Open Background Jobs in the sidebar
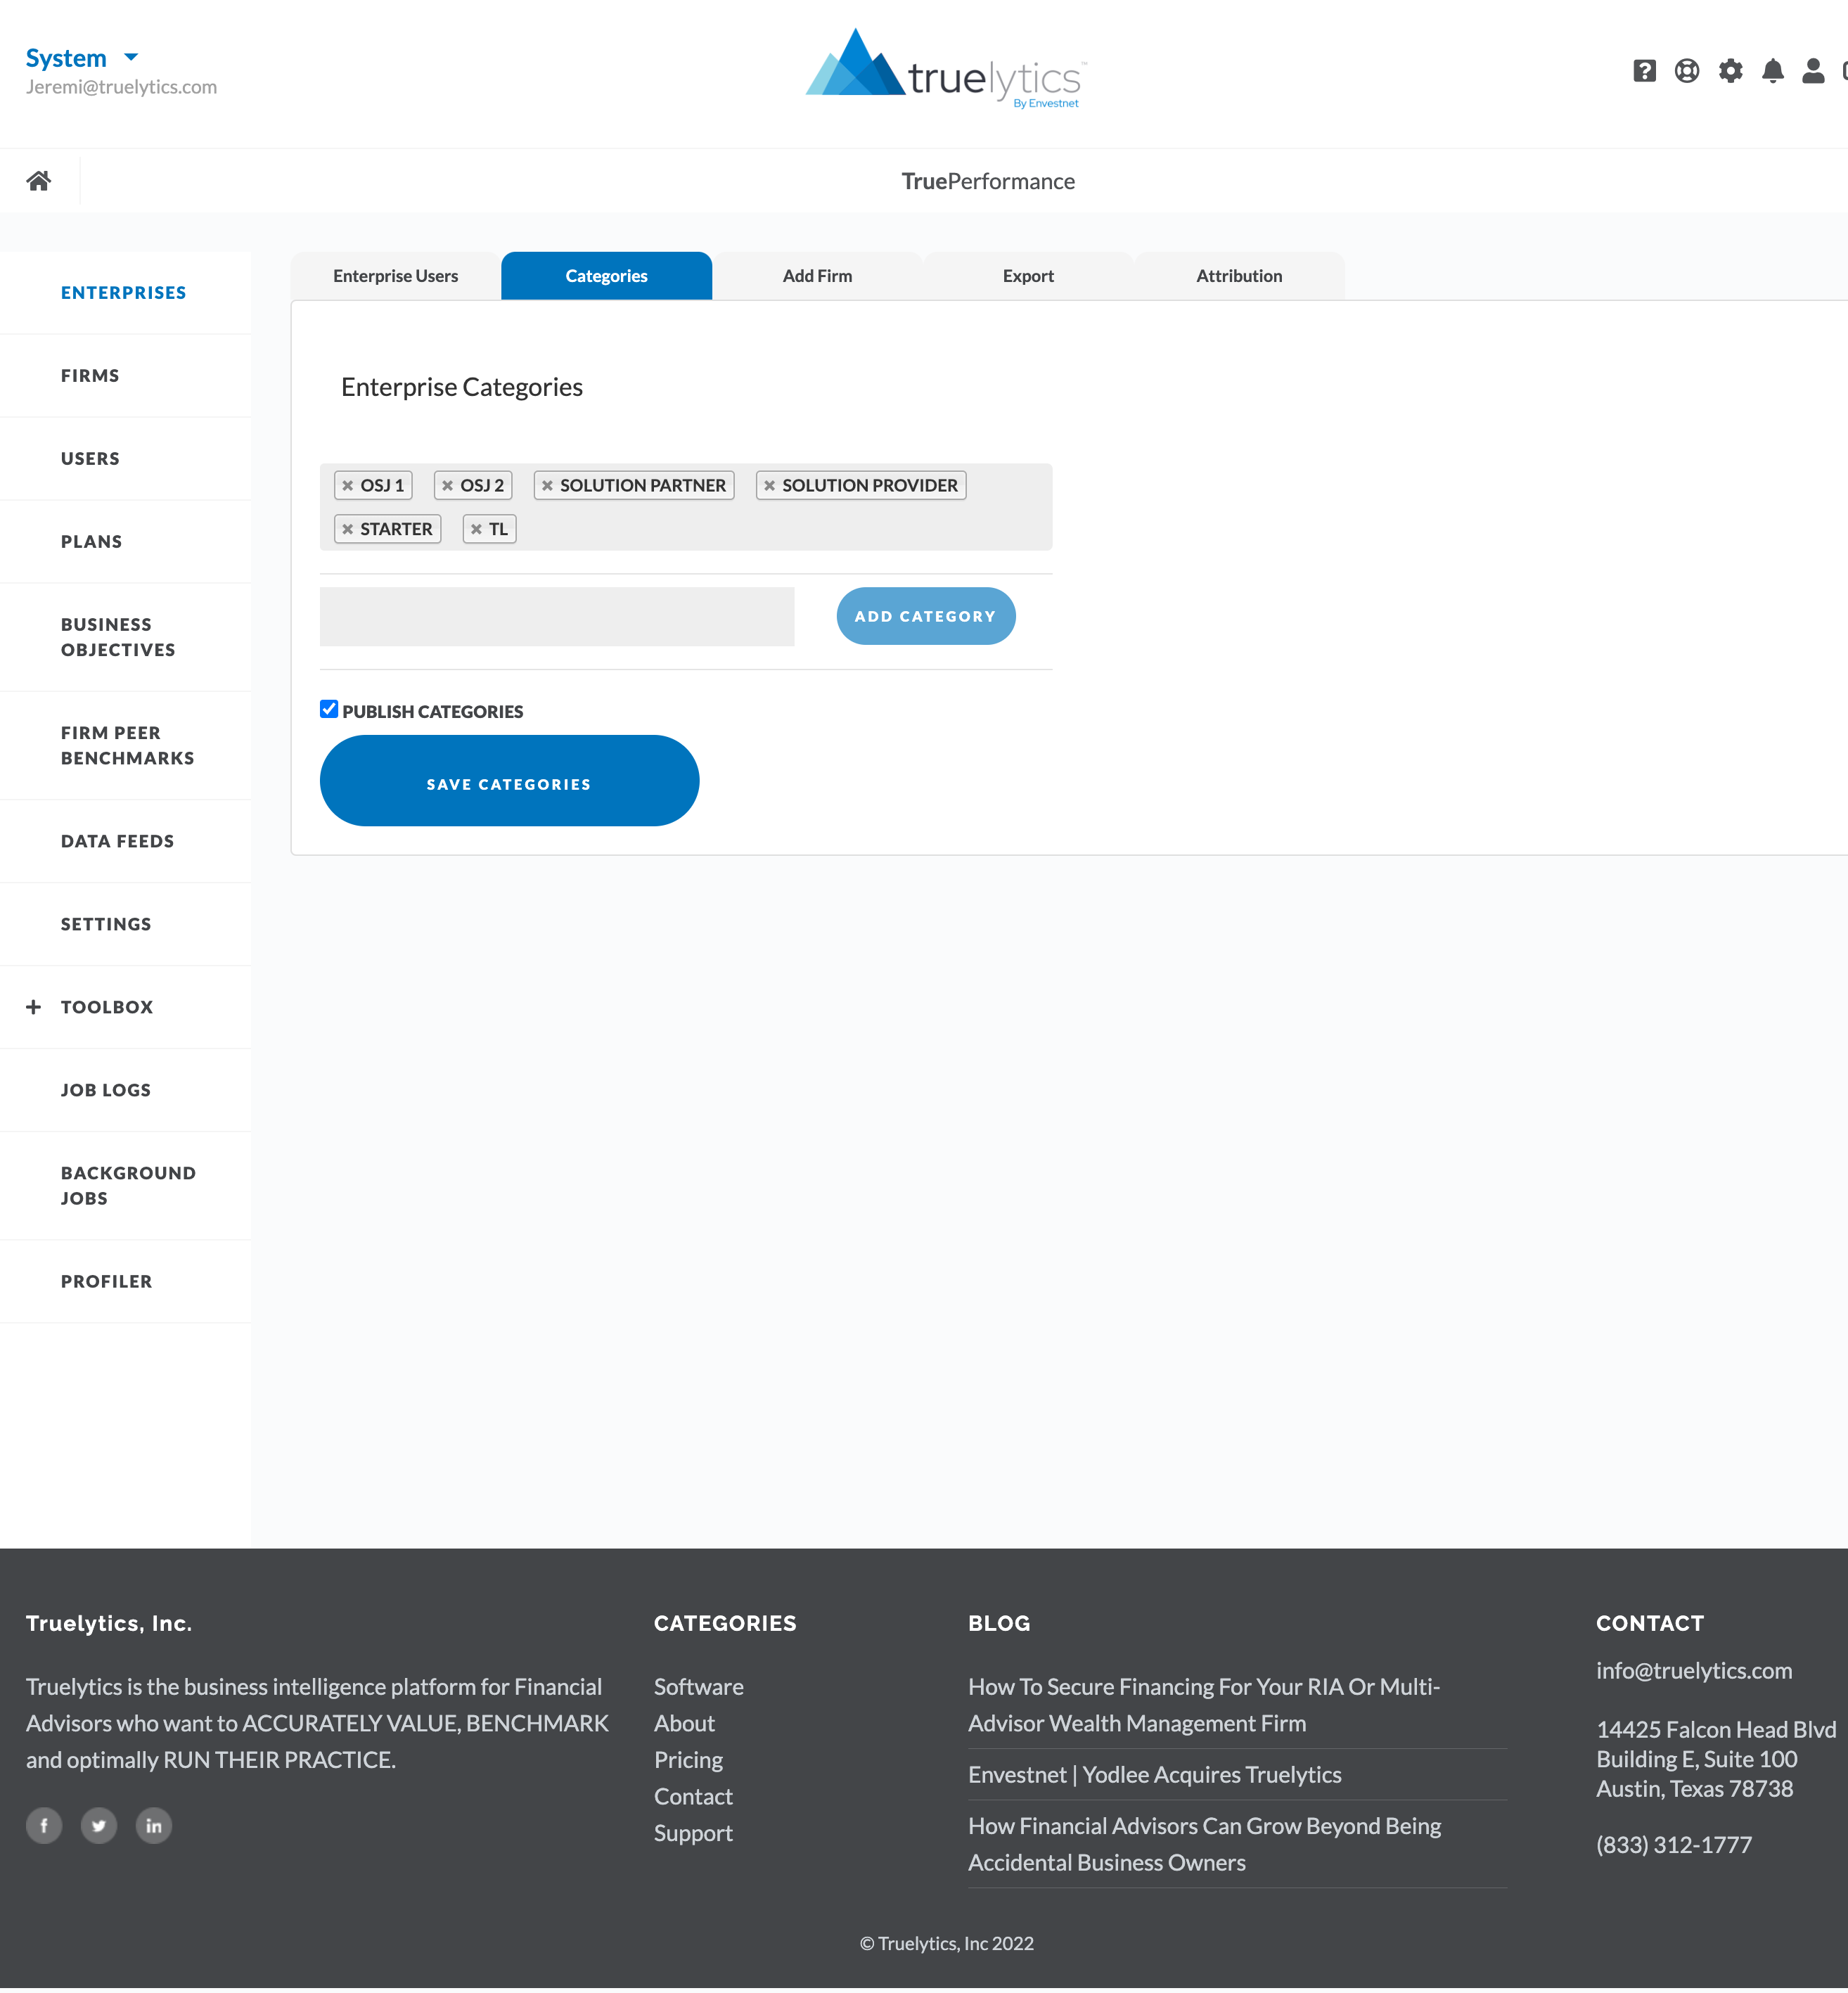This screenshot has height=1993, width=1848. (128, 1186)
